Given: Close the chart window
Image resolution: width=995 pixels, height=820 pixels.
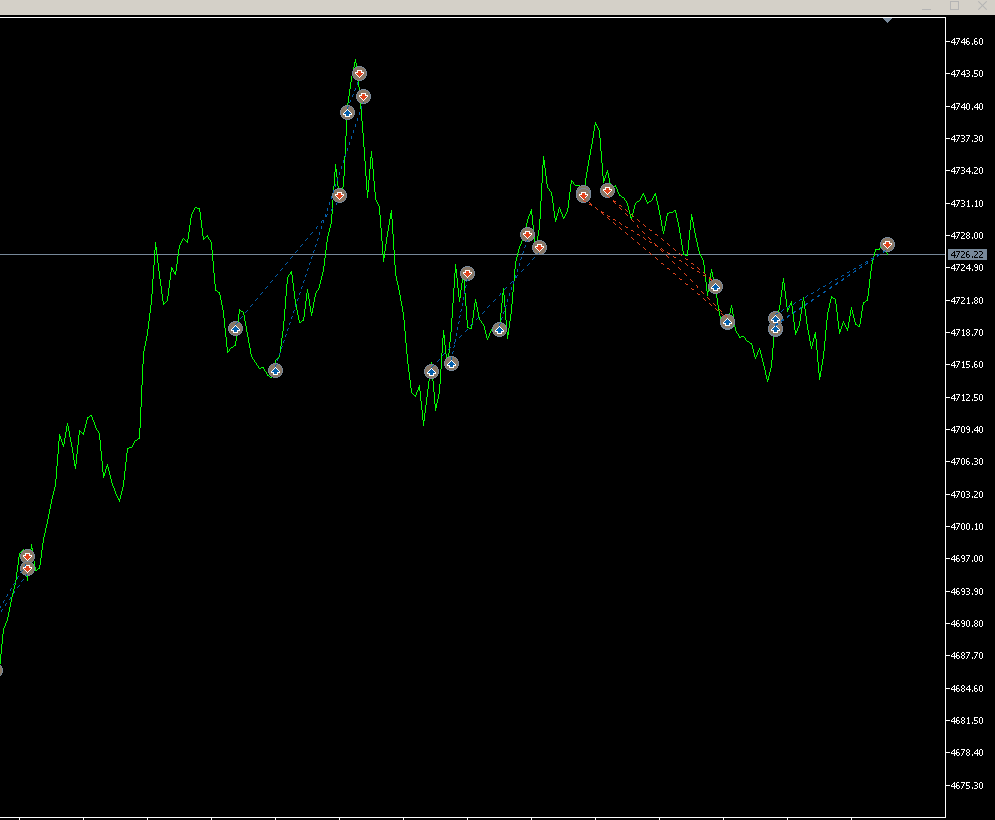Looking at the screenshot, I should (980, 6).
